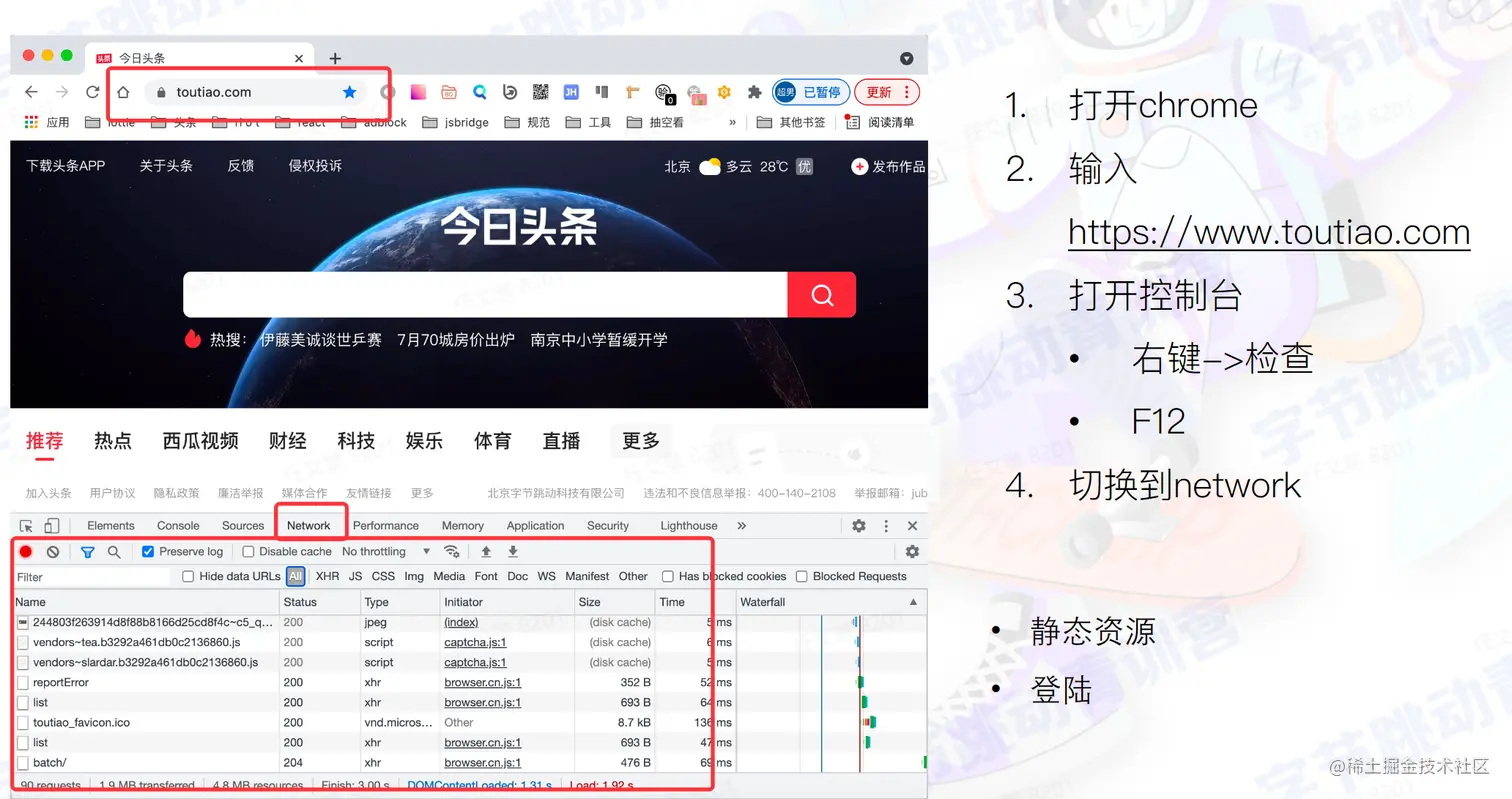Image resolution: width=1512 pixels, height=799 pixels.
Task: Click the 更新 update button in Chrome
Action: [x=887, y=92]
